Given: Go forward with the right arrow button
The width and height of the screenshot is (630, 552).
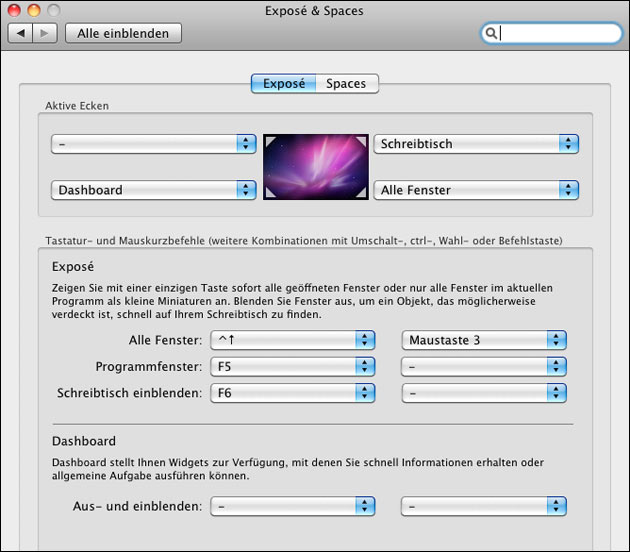Looking at the screenshot, I should point(45,33).
